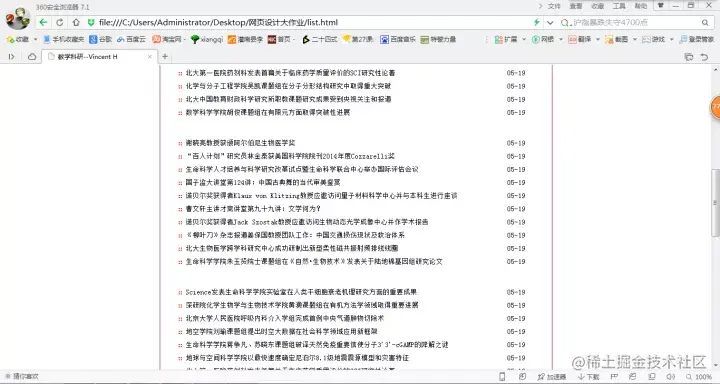Open the 百度音乐 bookmark
This screenshot has height=384, width=720.
tap(398, 40)
